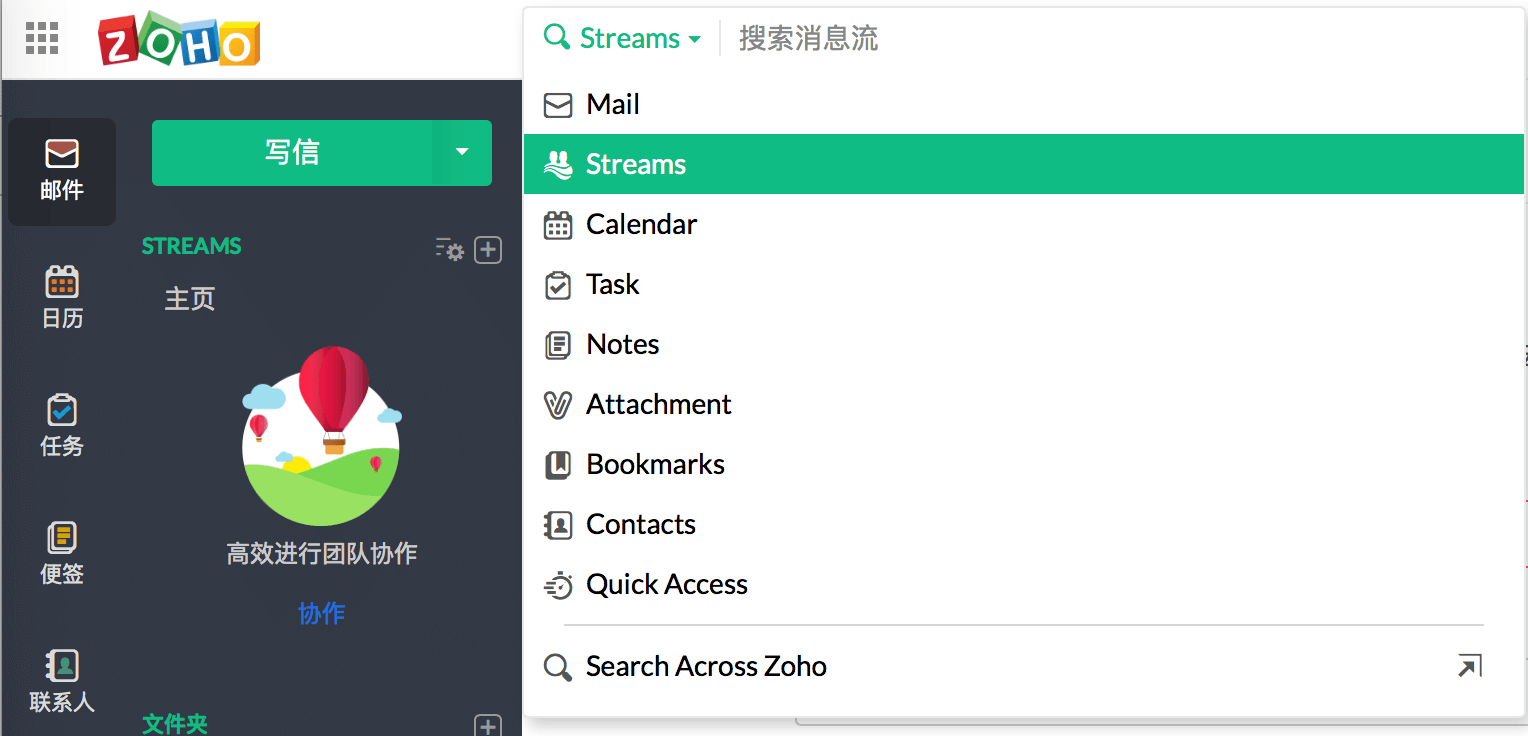Select Attachment search scope option
This screenshot has height=736, width=1528.
(x=658, y=404)
